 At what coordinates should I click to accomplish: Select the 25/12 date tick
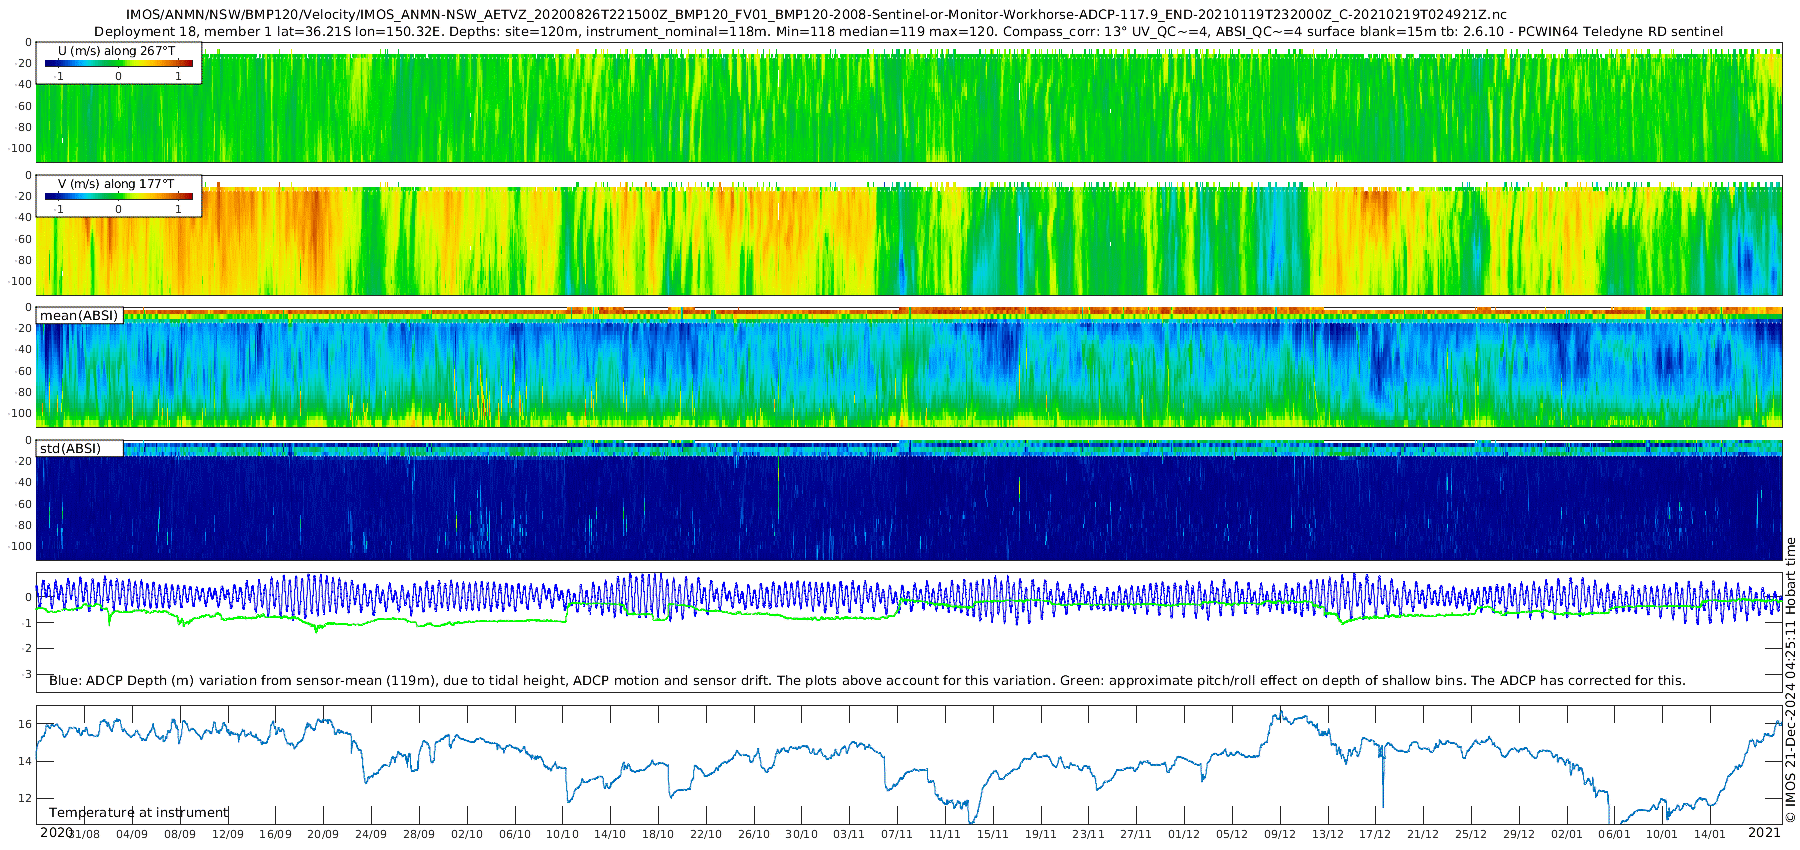(1471, 834)
